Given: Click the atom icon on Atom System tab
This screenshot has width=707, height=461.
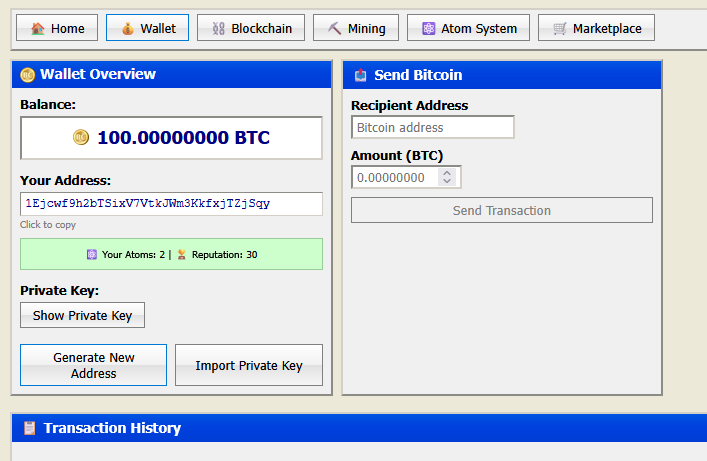Looking at the screenshot, I should pos(428,28).
